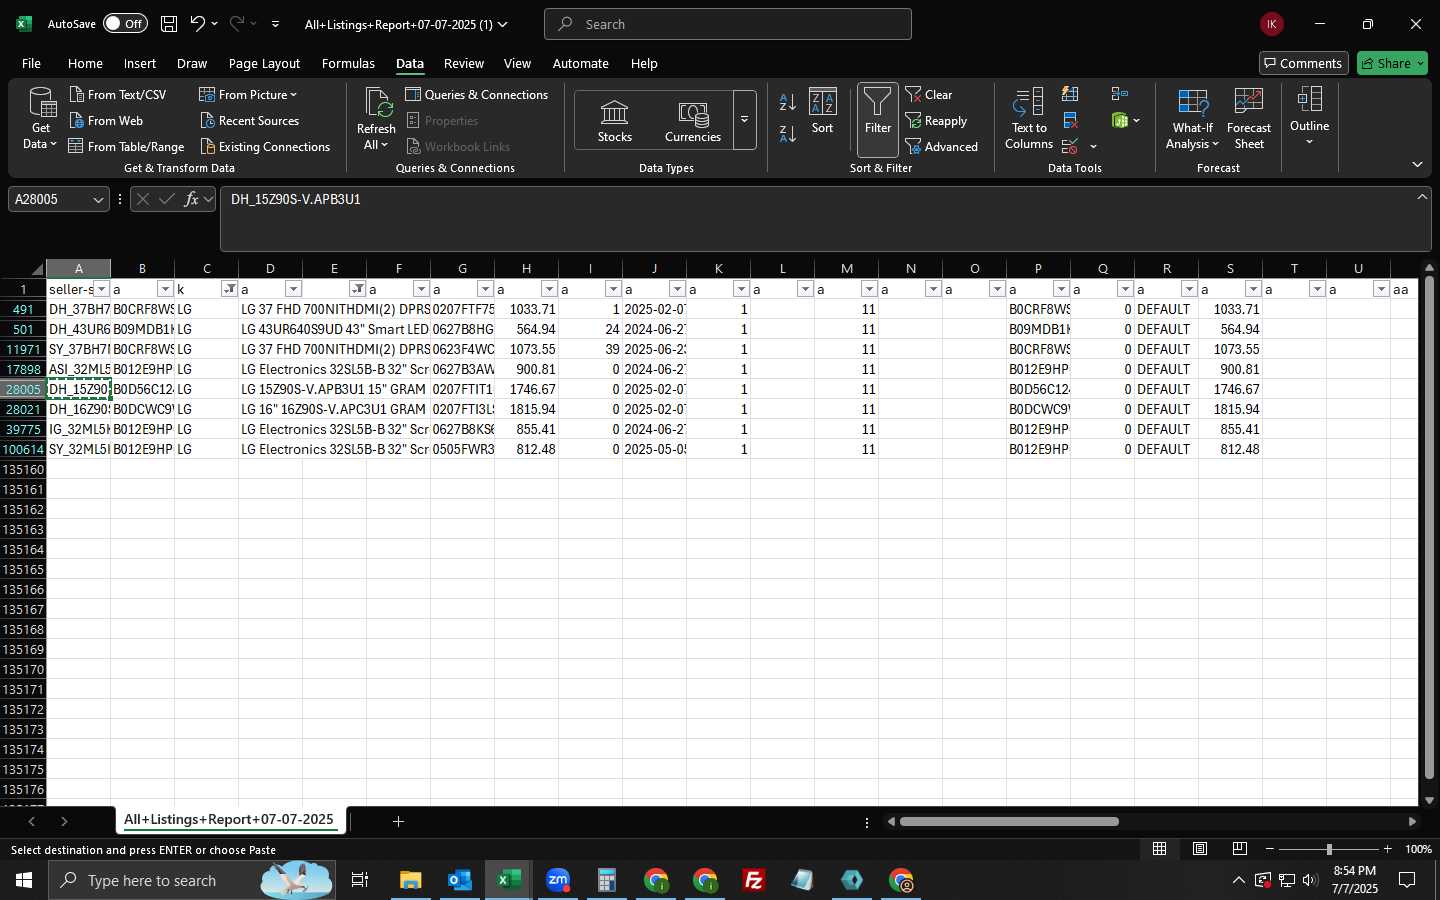Open filter dropdown in column A header
This screenshot has width=1440, height=900.
coord(101,289)
